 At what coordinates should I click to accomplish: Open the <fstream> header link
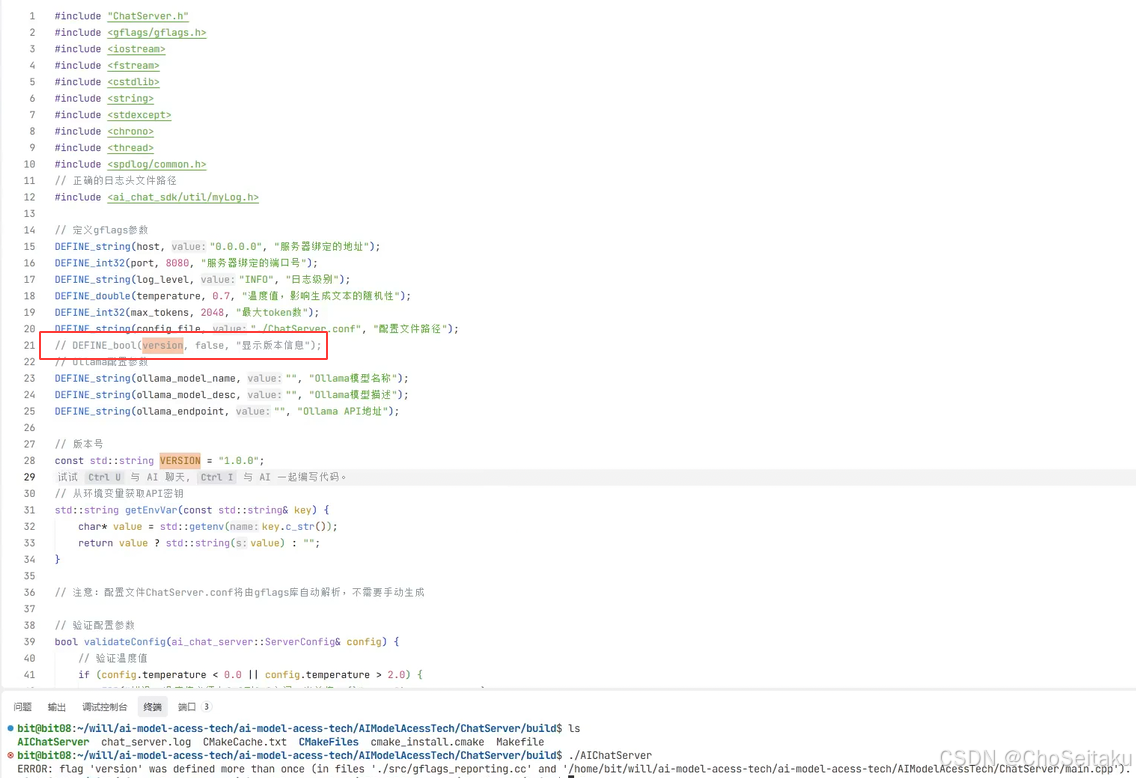(133, 65)
